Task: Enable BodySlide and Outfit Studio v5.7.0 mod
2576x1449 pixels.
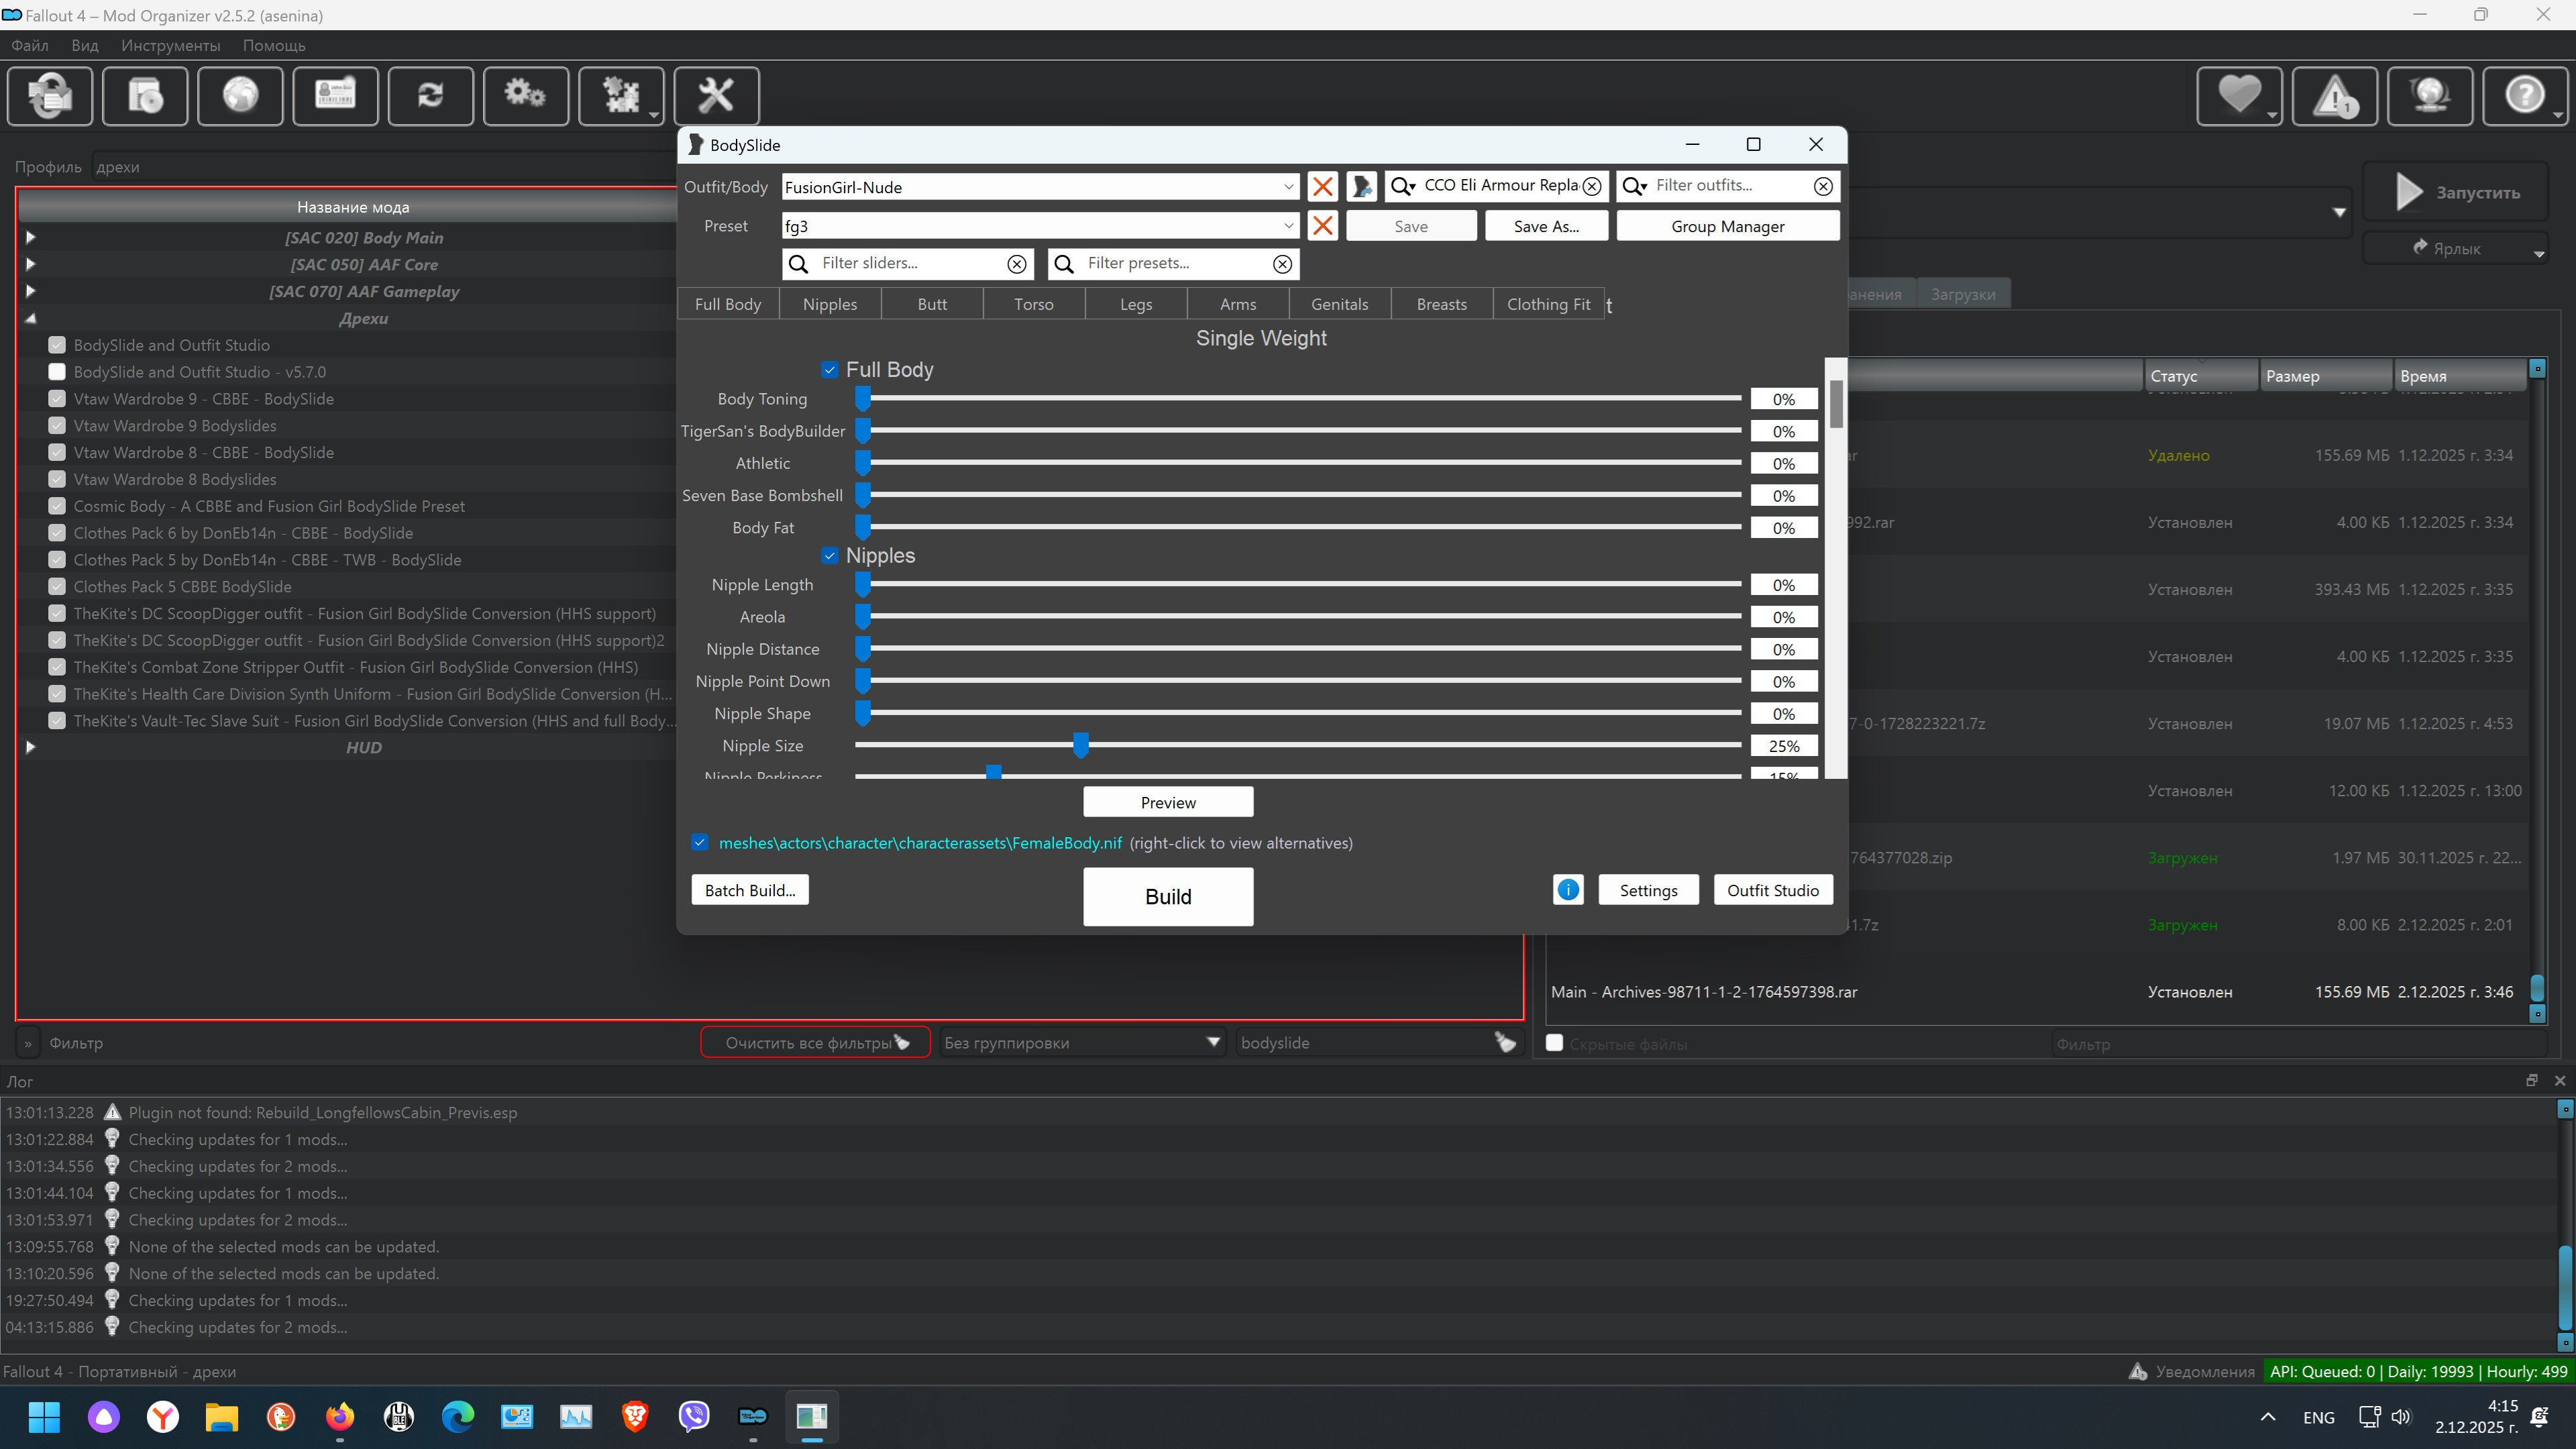Action: (x=57, y=372)
